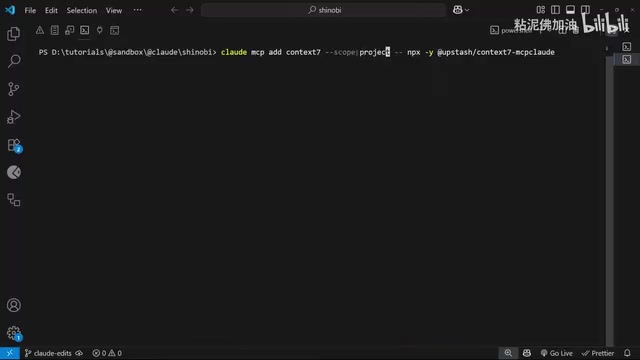Switch to the Output panel icon

pyautogui.click(x=55, y=30)
